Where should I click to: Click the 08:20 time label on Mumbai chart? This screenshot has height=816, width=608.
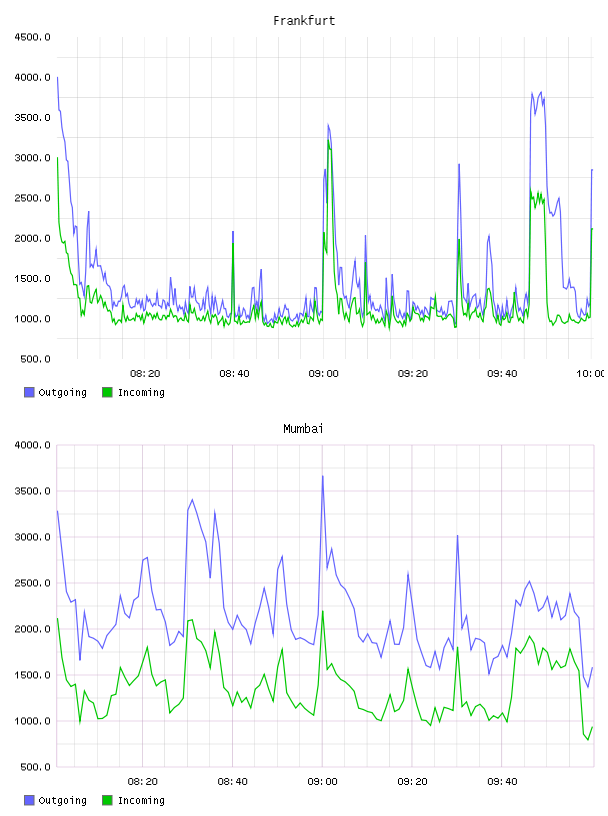coord(143,782)
